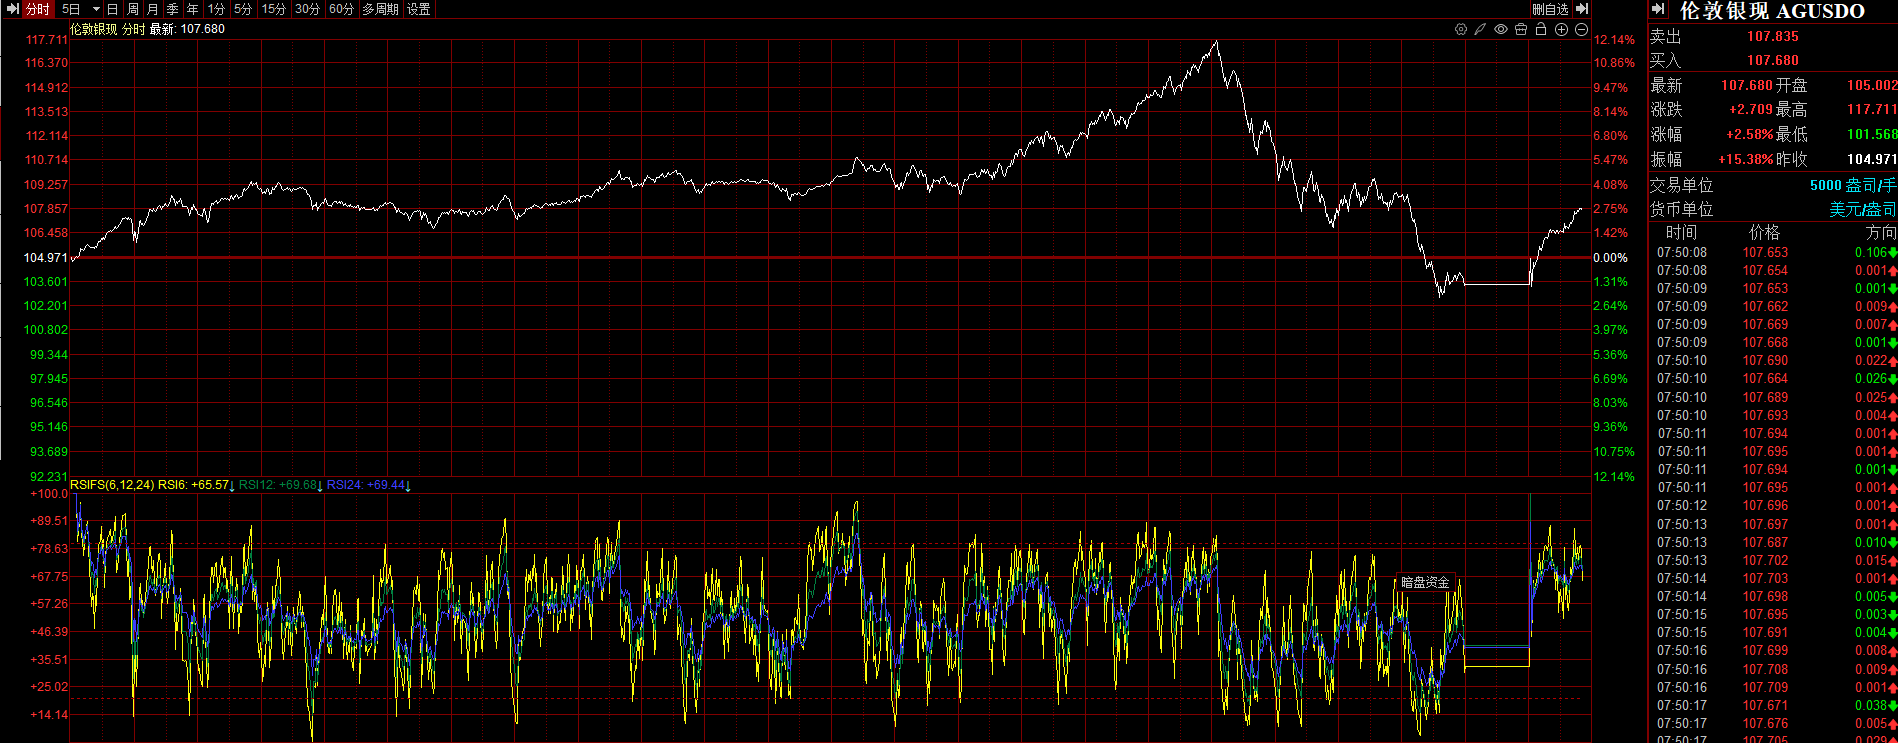Viewport: 1898px width, 743px height.
Task: Click the 104.971 baseline price axis label
Action: (x=46, y=258)
